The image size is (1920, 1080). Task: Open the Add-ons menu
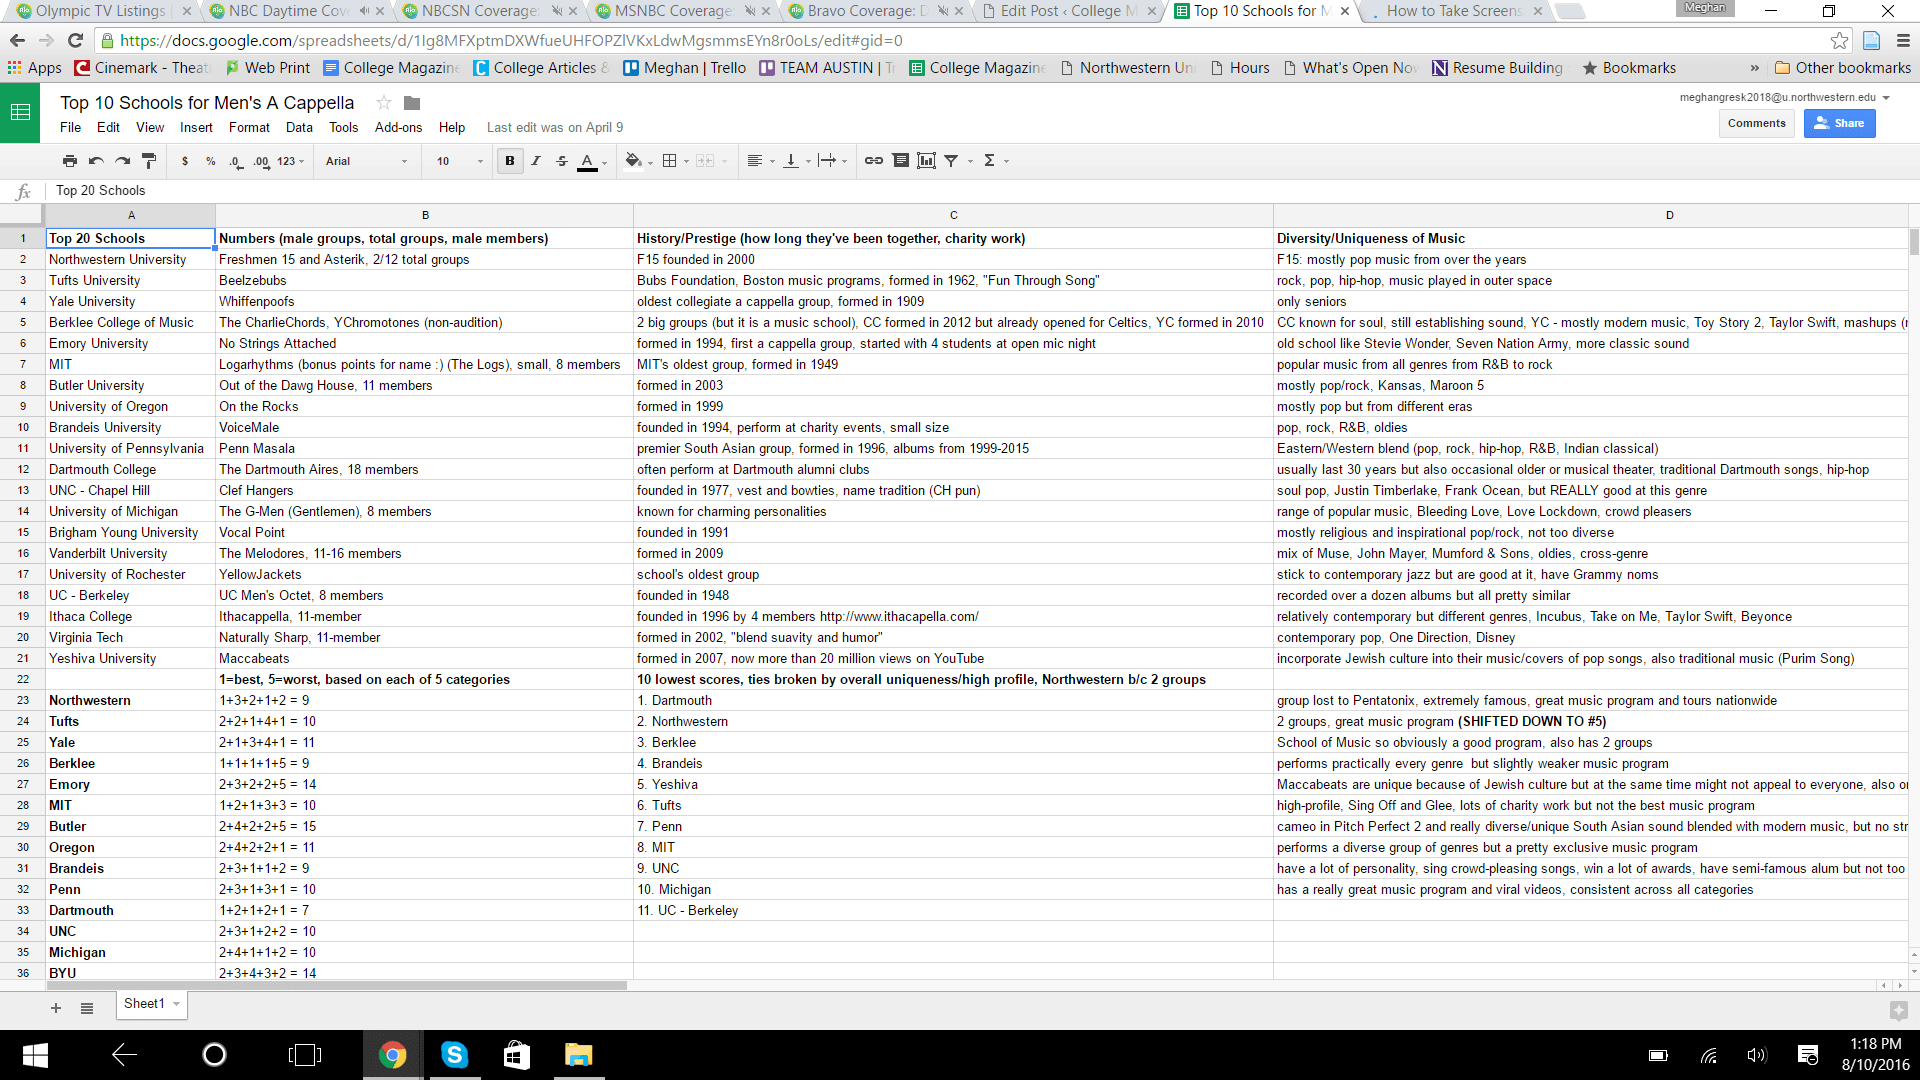[398, 127]
